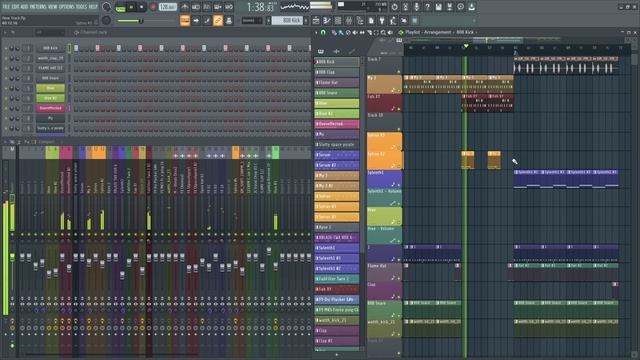This screenshot has width=640, height=360.
Task: Open the snap 'Line' dropdown in the toolbar
Action: pyautogui.click(x=252, y=20)
